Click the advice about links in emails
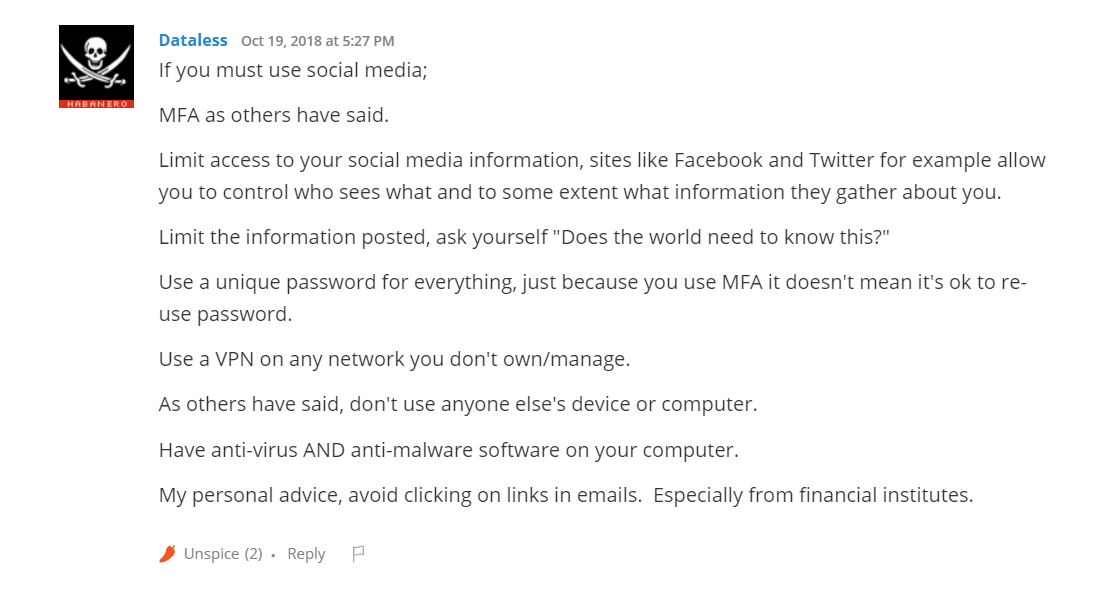This screenshot has width=1101, height=609. (400, 495)
